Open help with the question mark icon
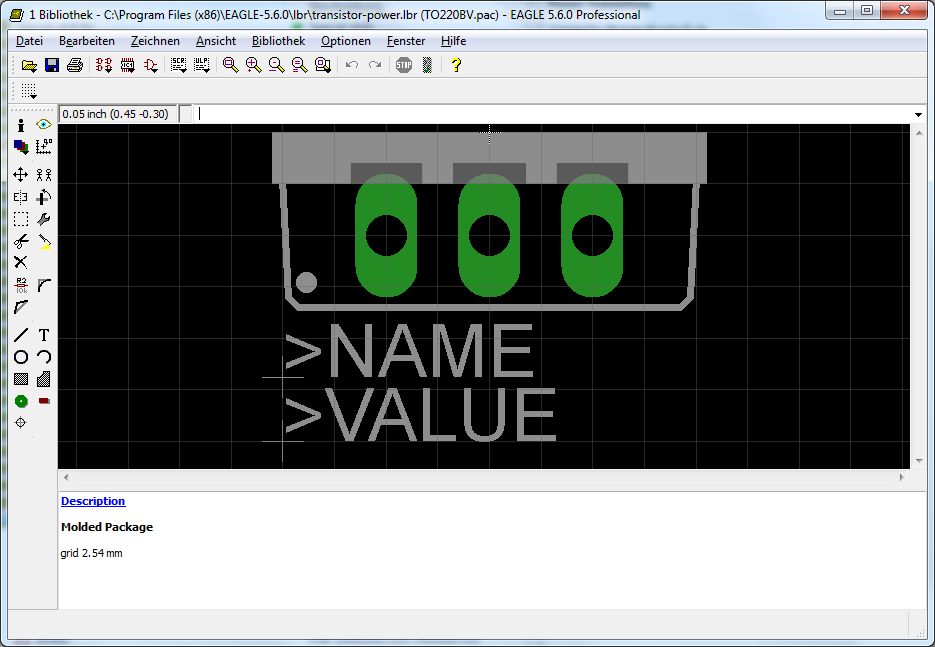 point(456,65)
